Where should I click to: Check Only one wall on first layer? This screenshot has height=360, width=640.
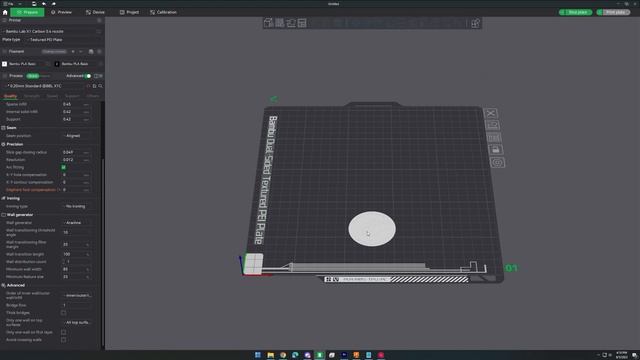(x=63, y=333)
